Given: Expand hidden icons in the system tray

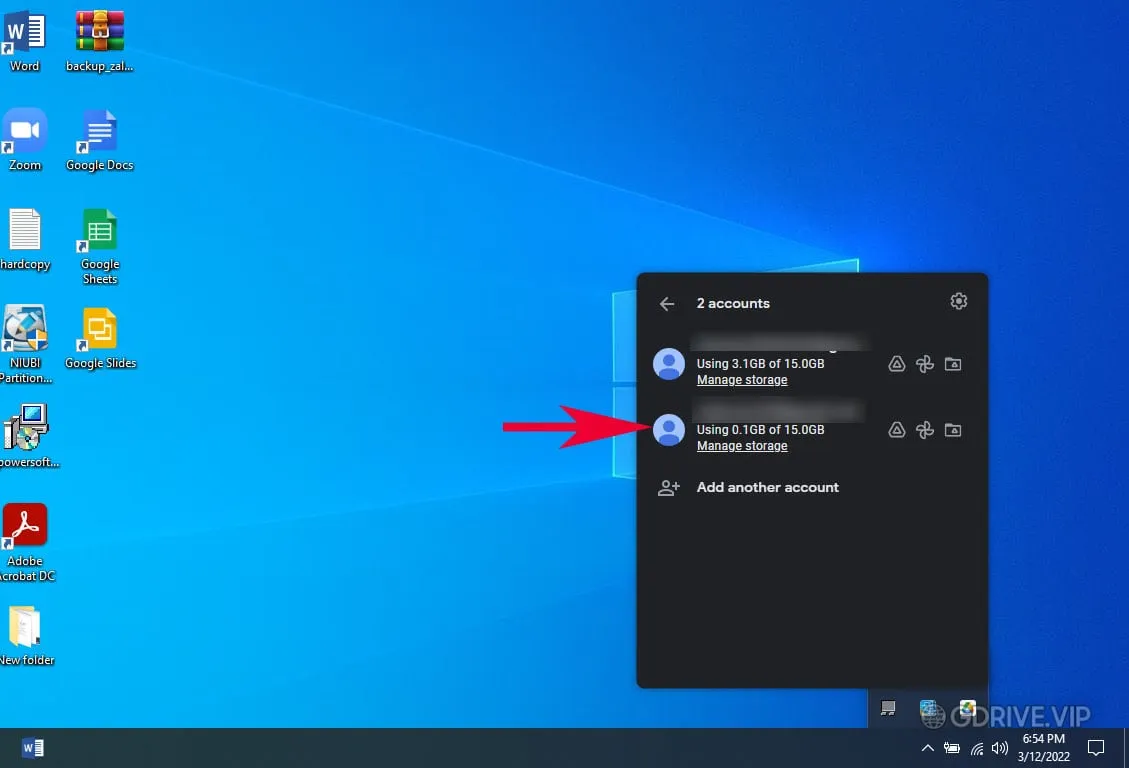Looking at the screenshot, I should pyautogui.click(x=928, y=747).
